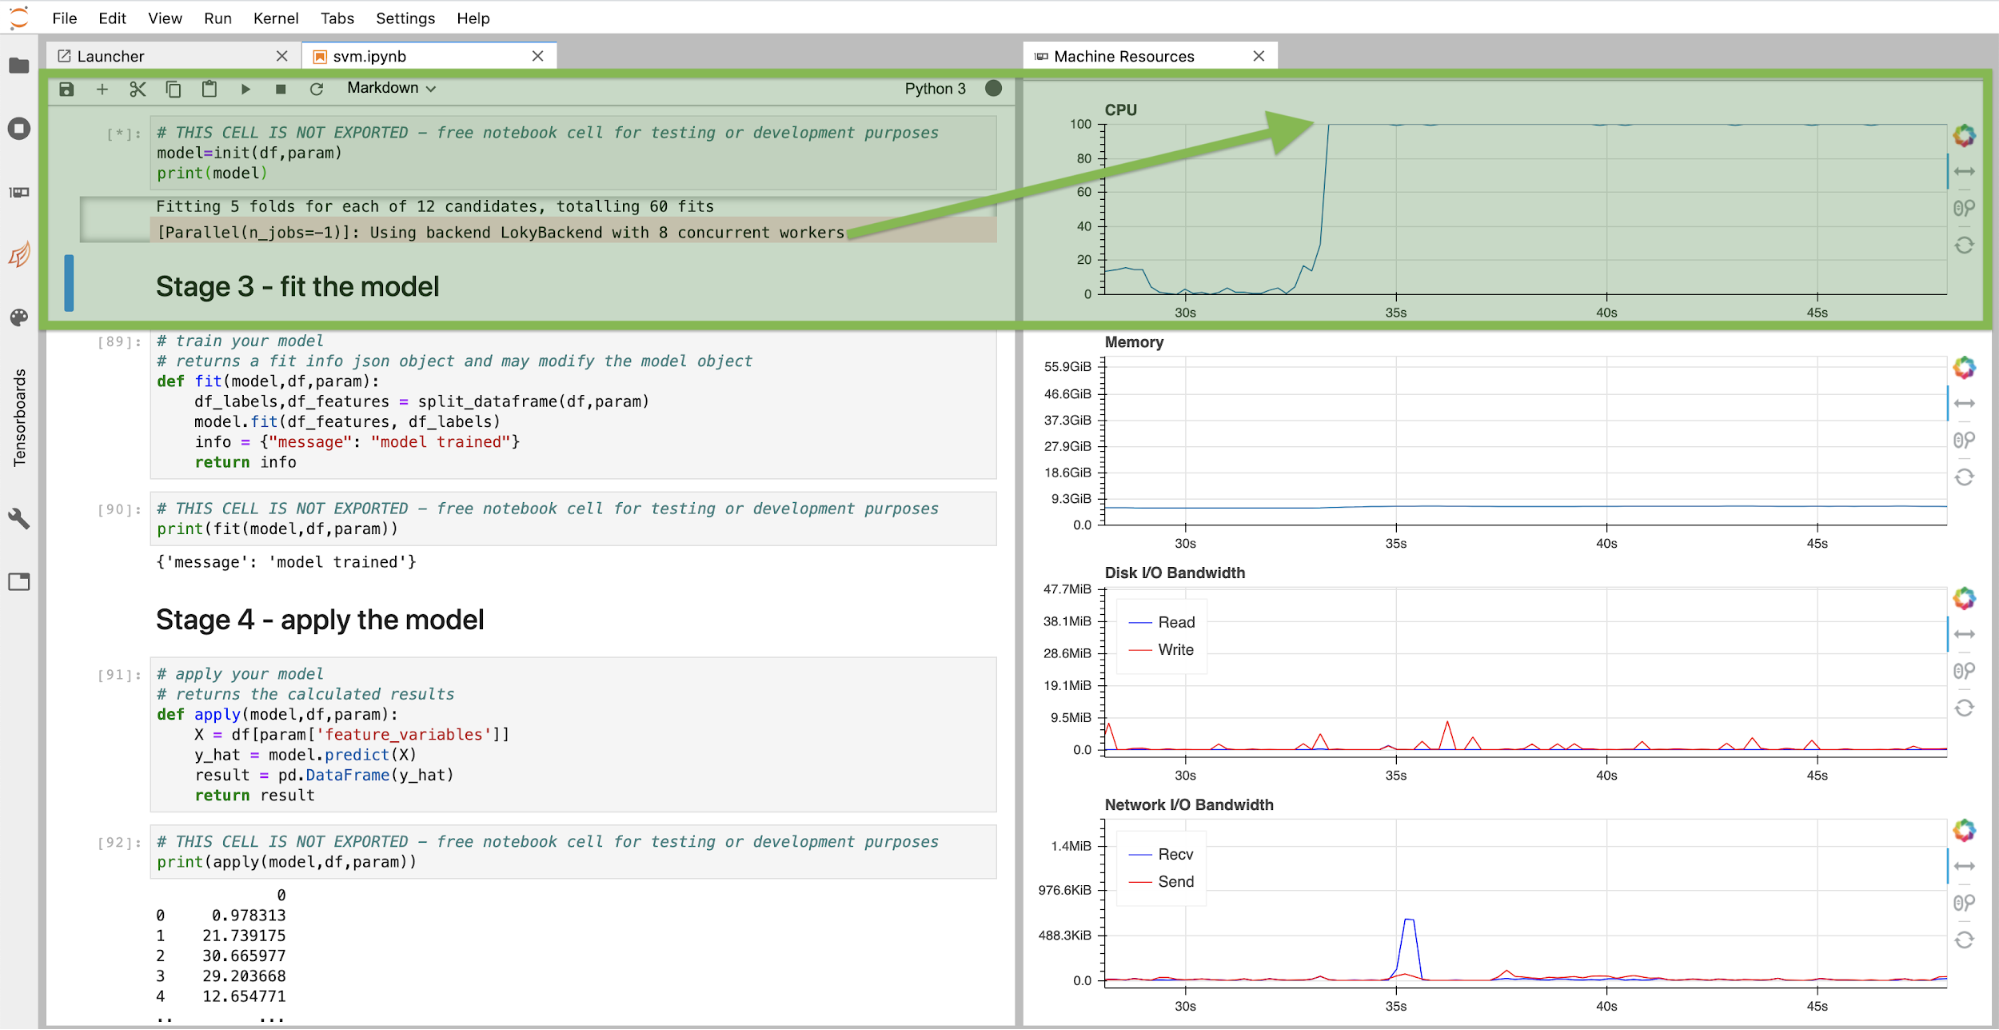Insert a cell below with the plus icon
This screenshot has height=1030, width=1999.
pos(102,89)
